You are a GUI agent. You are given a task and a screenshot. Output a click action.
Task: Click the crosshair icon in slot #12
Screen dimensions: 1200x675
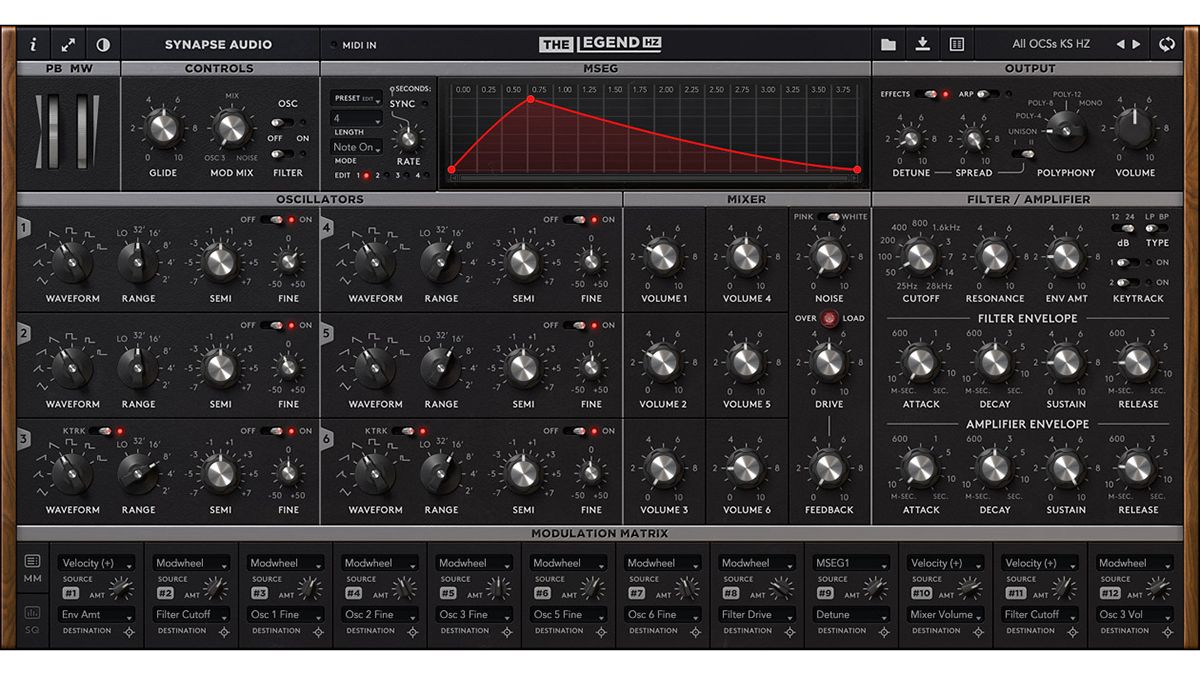(1166, 632)
